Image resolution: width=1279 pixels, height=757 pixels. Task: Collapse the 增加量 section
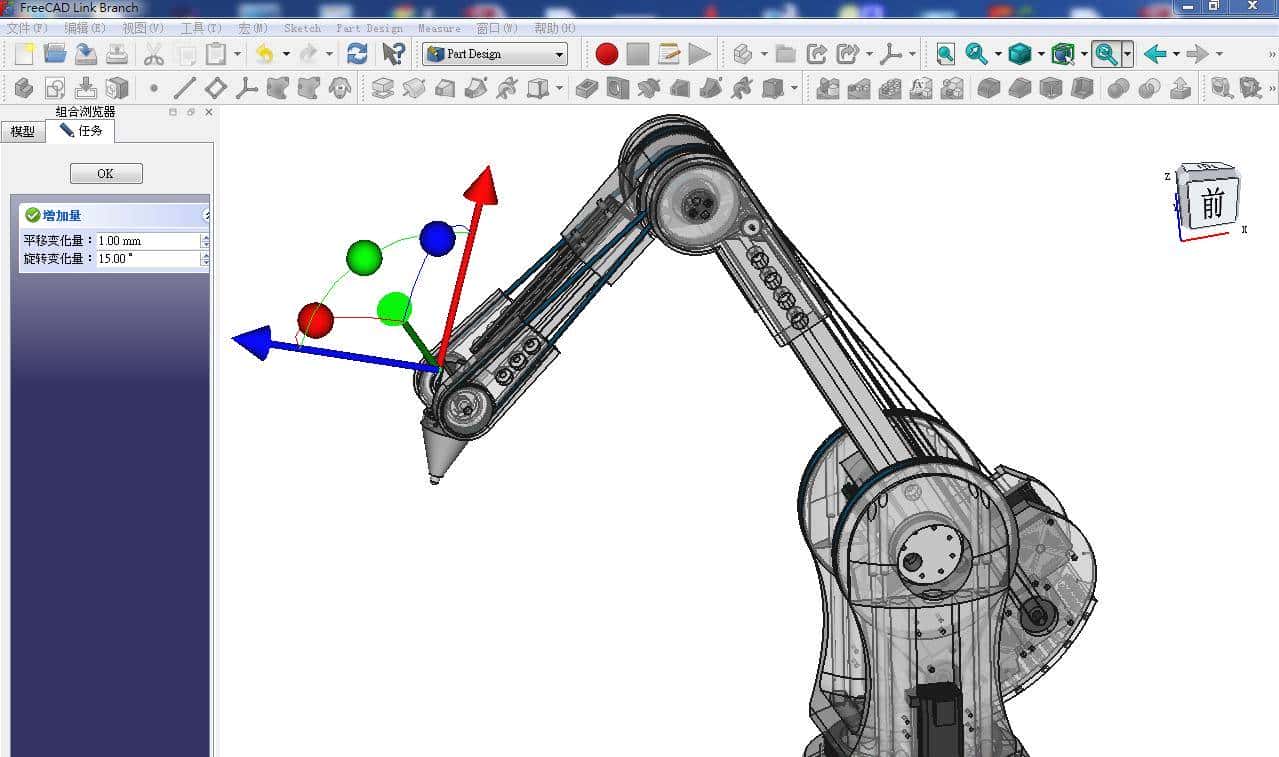pos(206,215)
